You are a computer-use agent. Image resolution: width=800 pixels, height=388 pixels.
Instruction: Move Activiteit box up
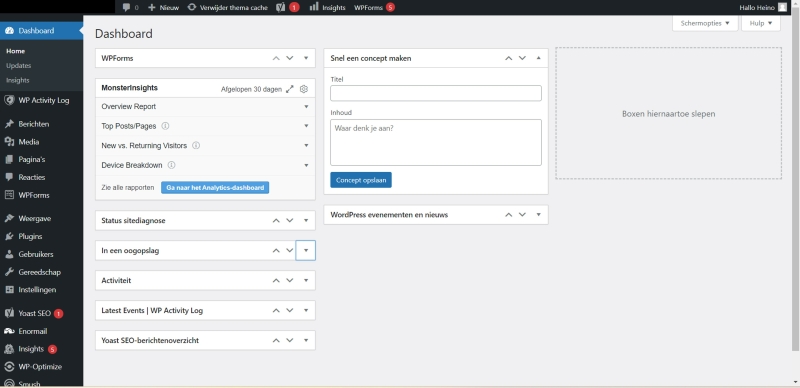tap(276, 281)
